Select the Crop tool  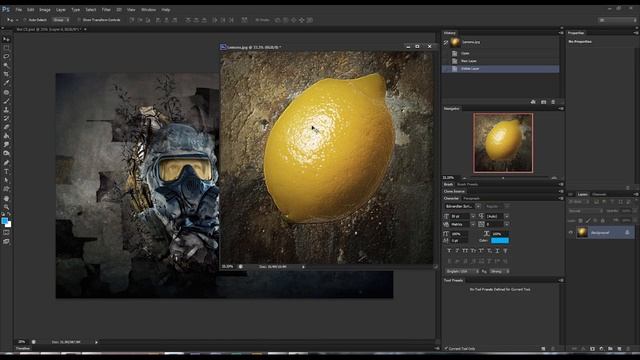(6, 74)
